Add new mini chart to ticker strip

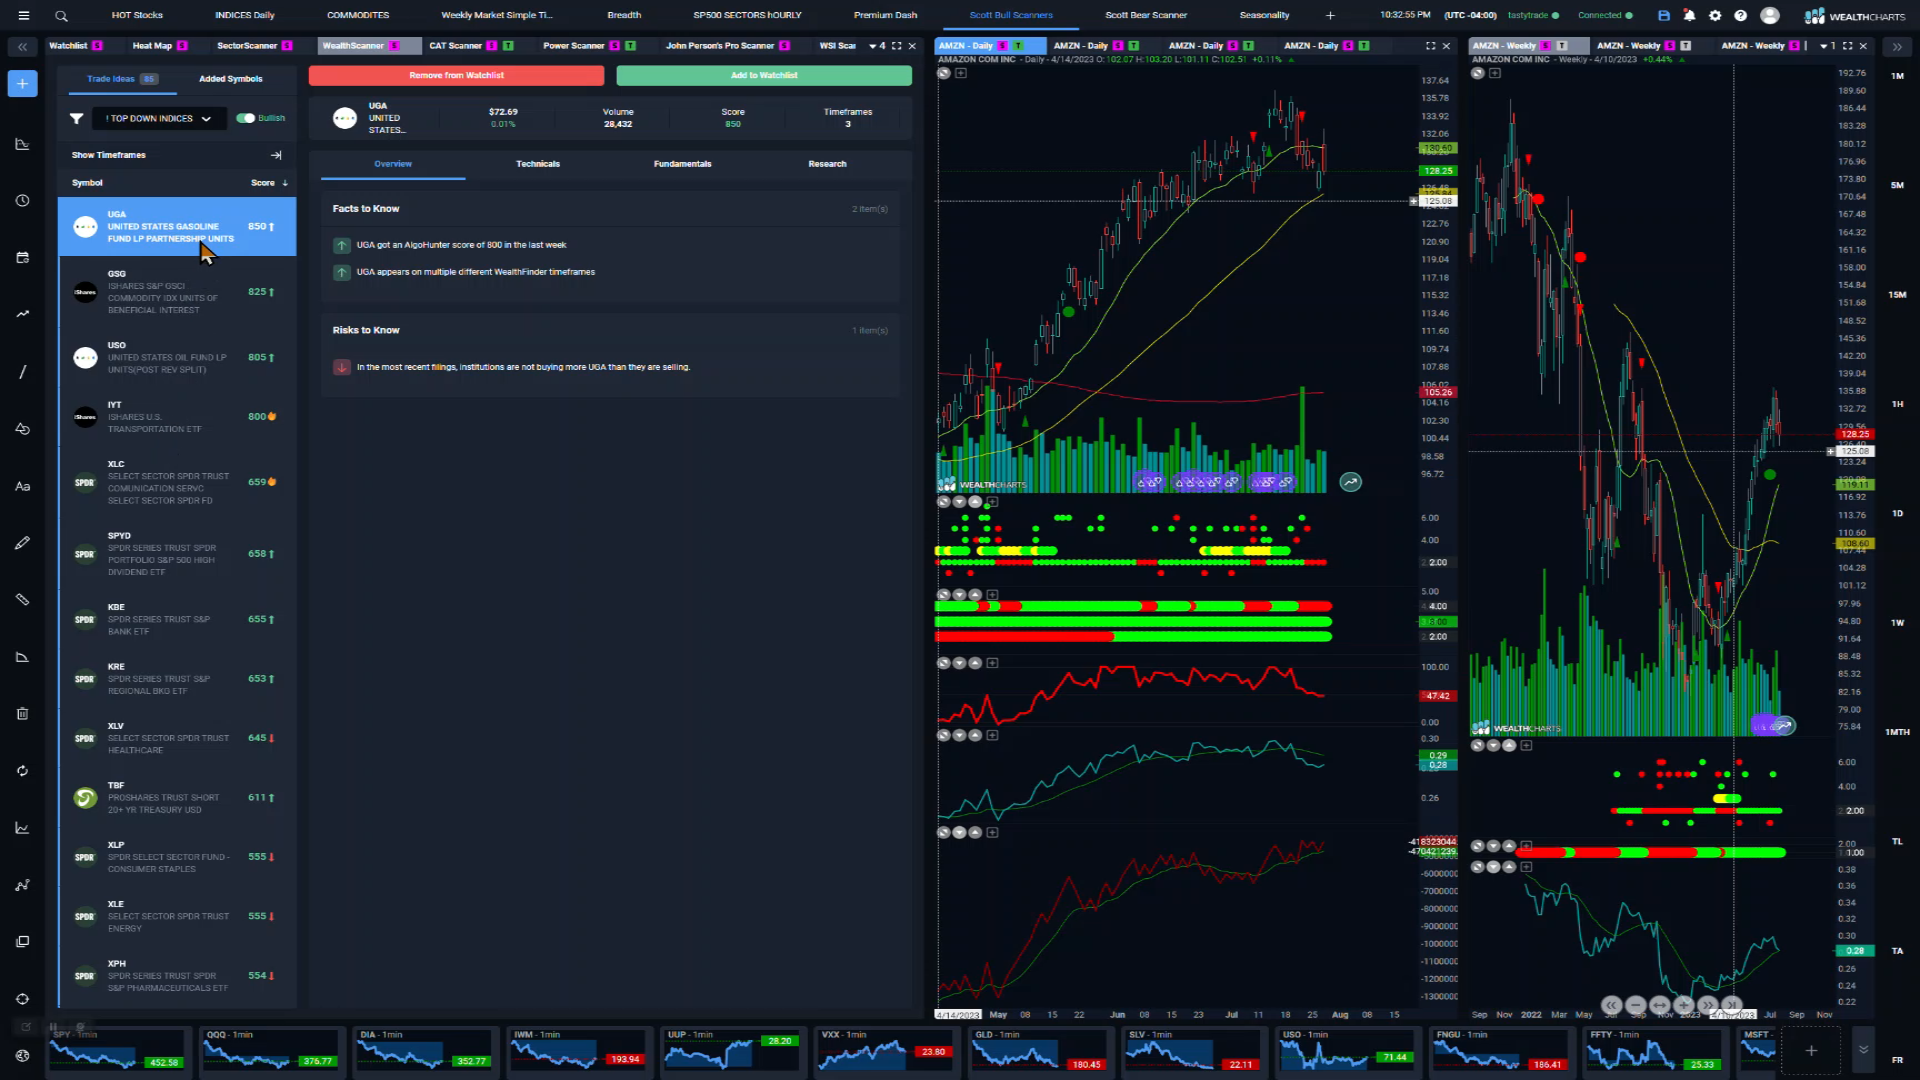(x=1811, y=1050)
